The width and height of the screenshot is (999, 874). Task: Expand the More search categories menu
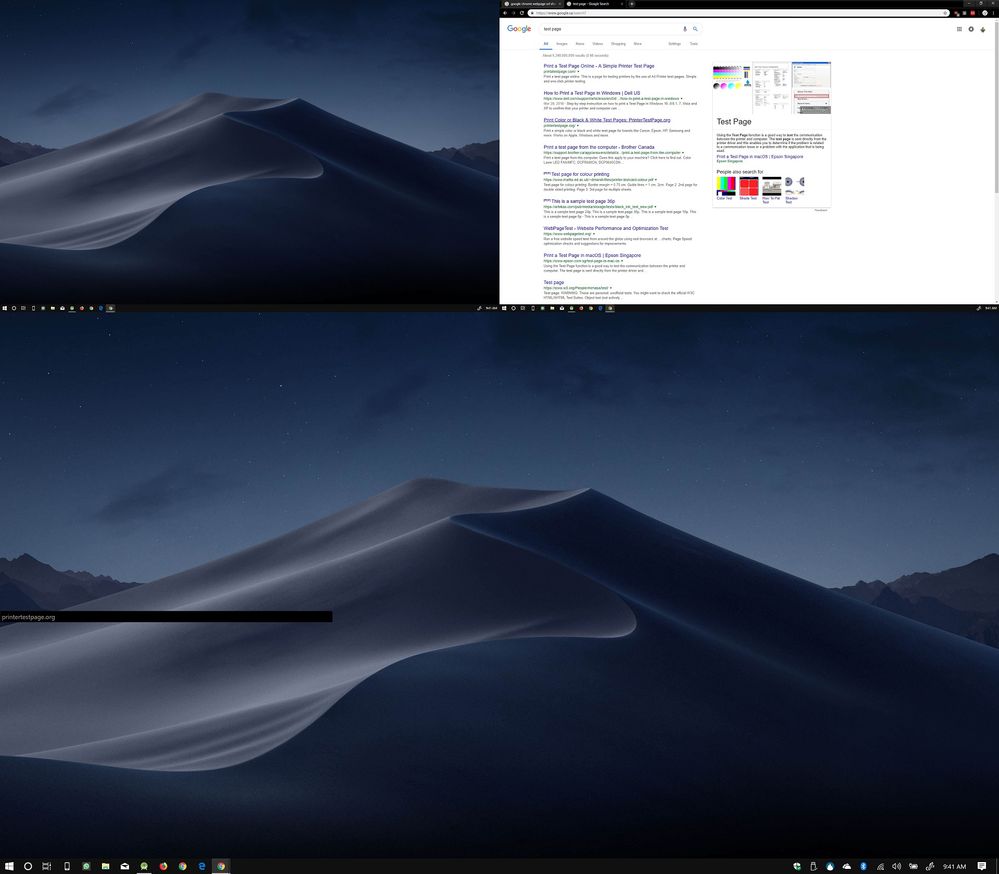(637, 44)
